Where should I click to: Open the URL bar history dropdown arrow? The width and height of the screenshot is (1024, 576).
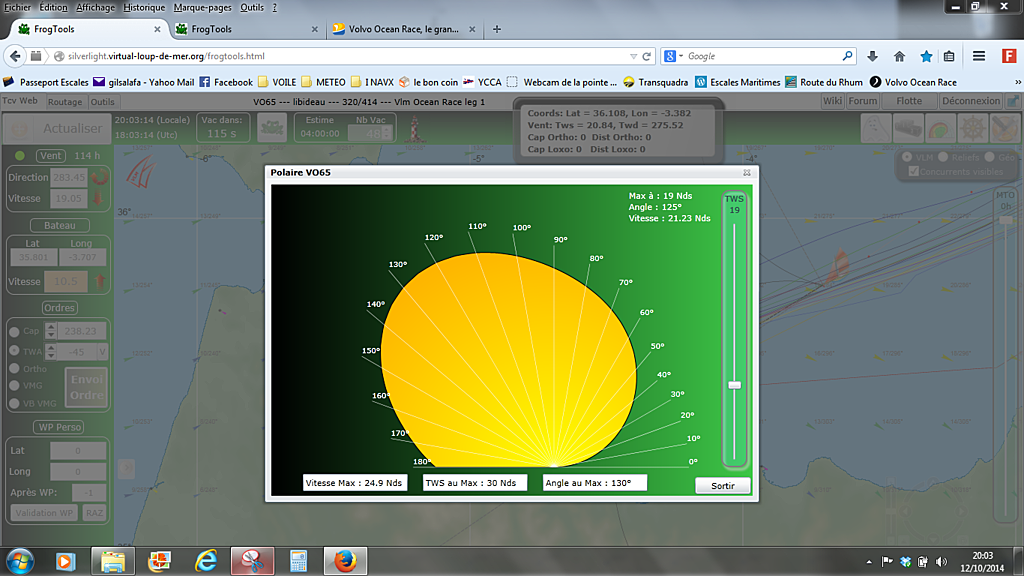[x=633, y=56]
